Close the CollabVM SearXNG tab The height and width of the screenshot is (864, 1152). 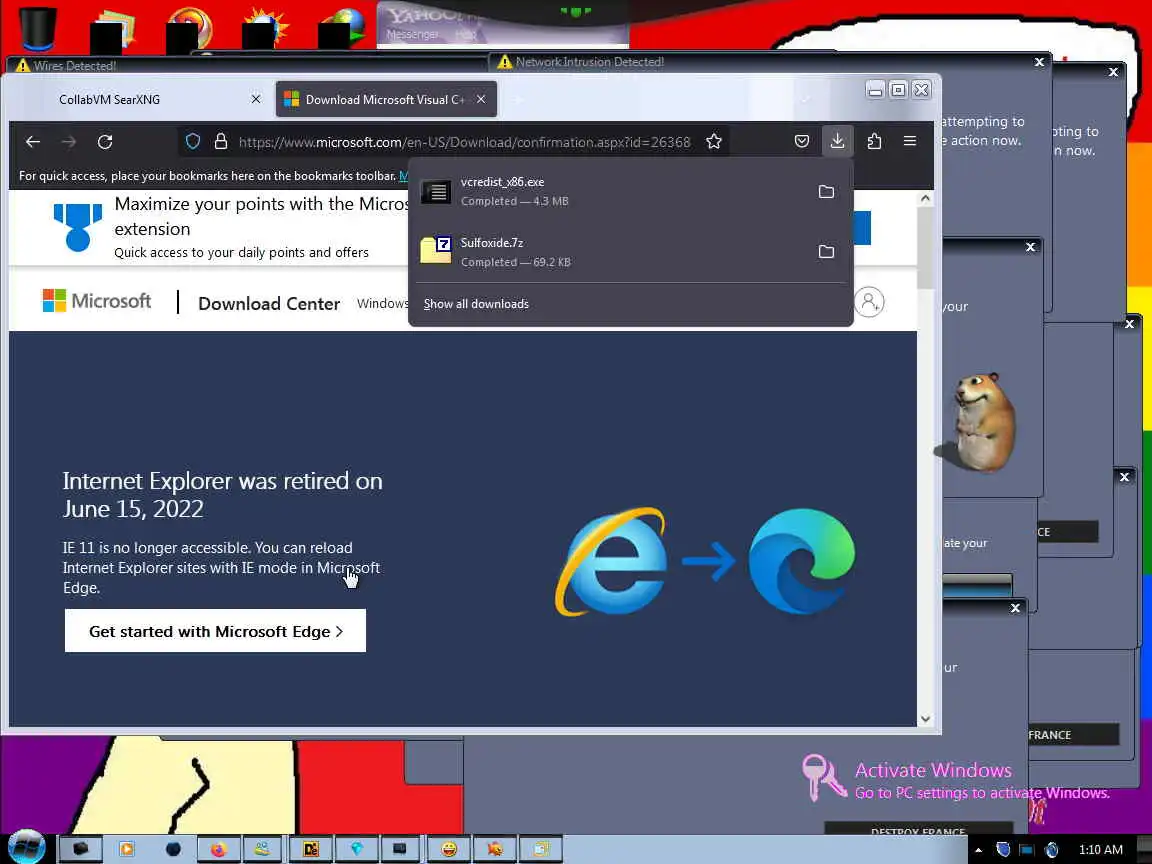pyautogui.click(x=256, y=99)
